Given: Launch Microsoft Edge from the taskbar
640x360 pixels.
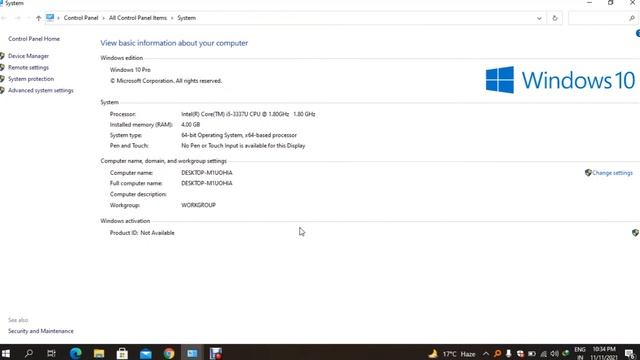Looking at the screenshot, I should [x=76, y=353].
